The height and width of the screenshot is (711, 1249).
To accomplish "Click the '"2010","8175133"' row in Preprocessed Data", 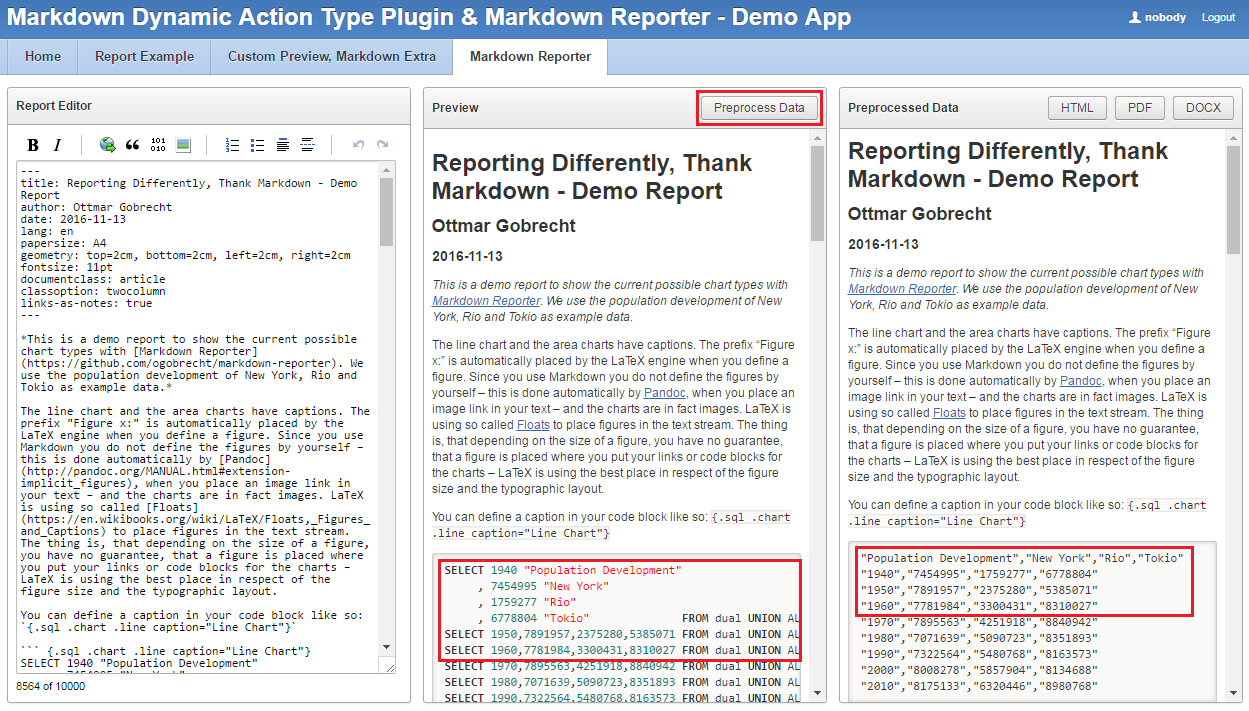I will [x=979, y=686].
